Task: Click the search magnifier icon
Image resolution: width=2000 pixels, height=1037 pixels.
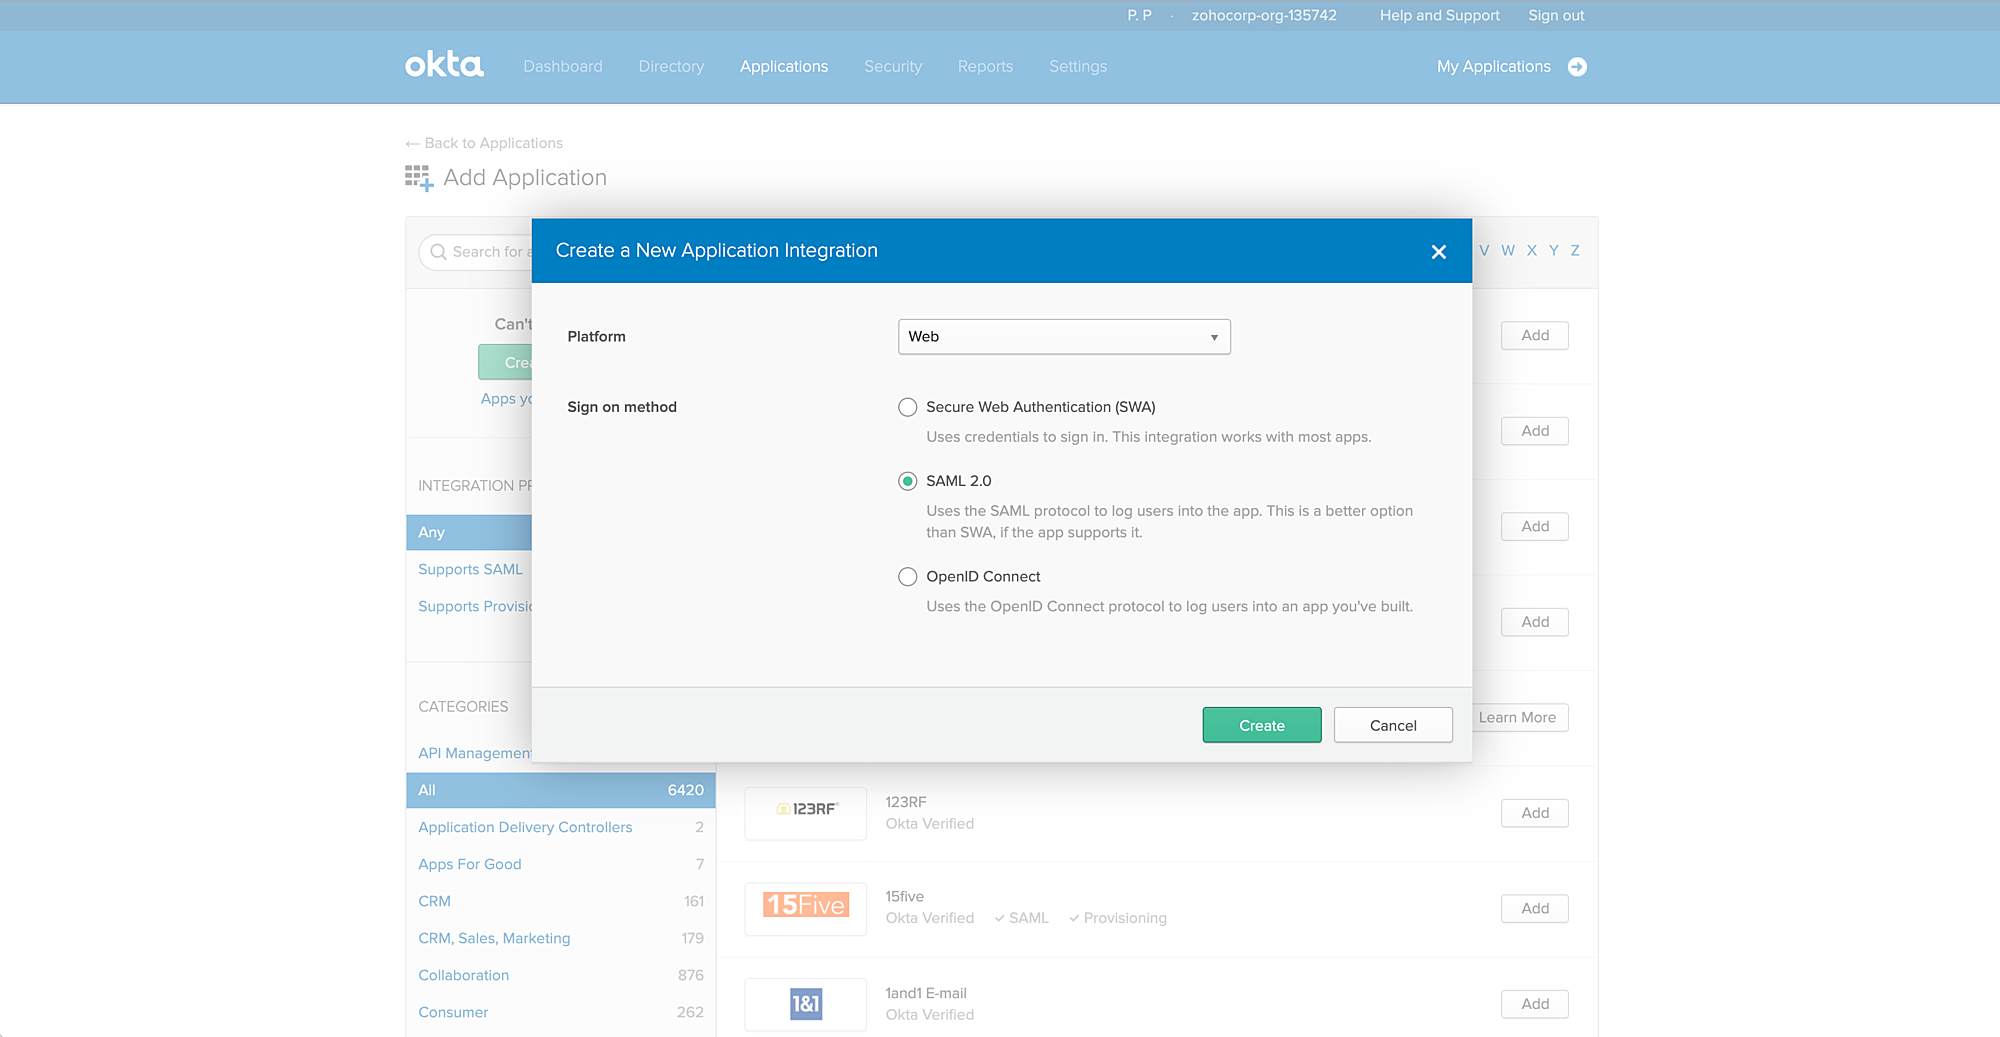Action: (438, 252)
